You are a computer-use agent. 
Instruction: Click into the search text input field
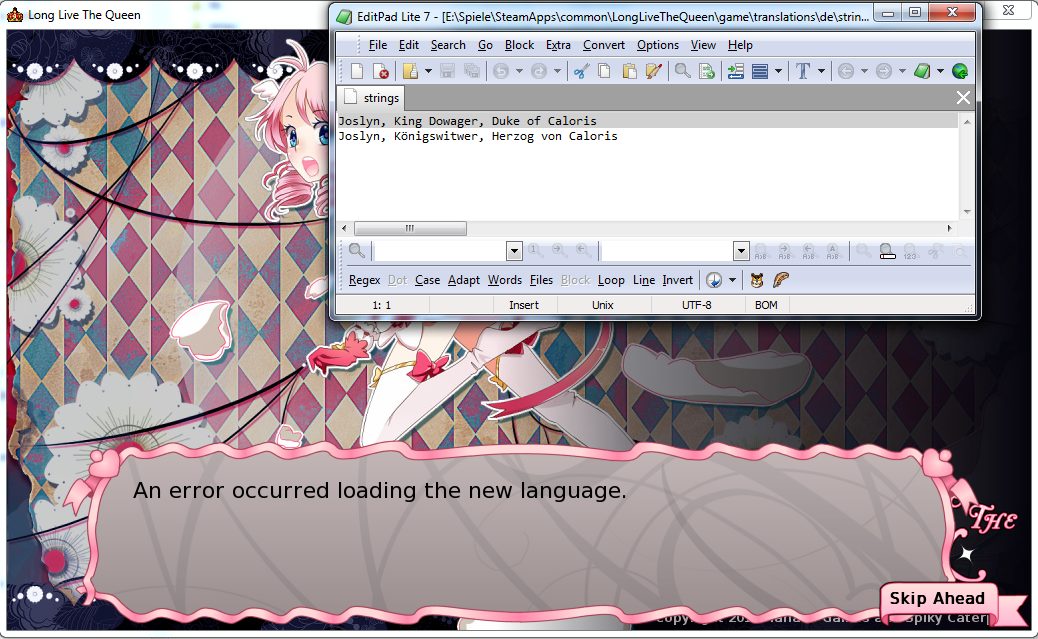click(x=440, y=251)
